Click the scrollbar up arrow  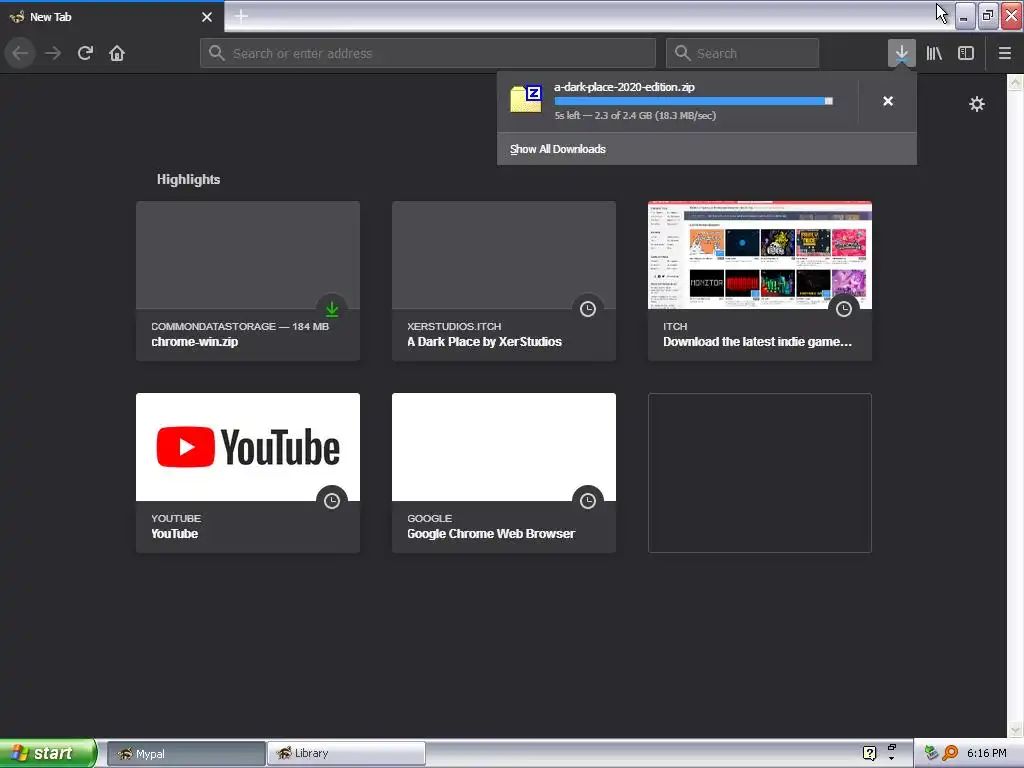(1015, 82)
